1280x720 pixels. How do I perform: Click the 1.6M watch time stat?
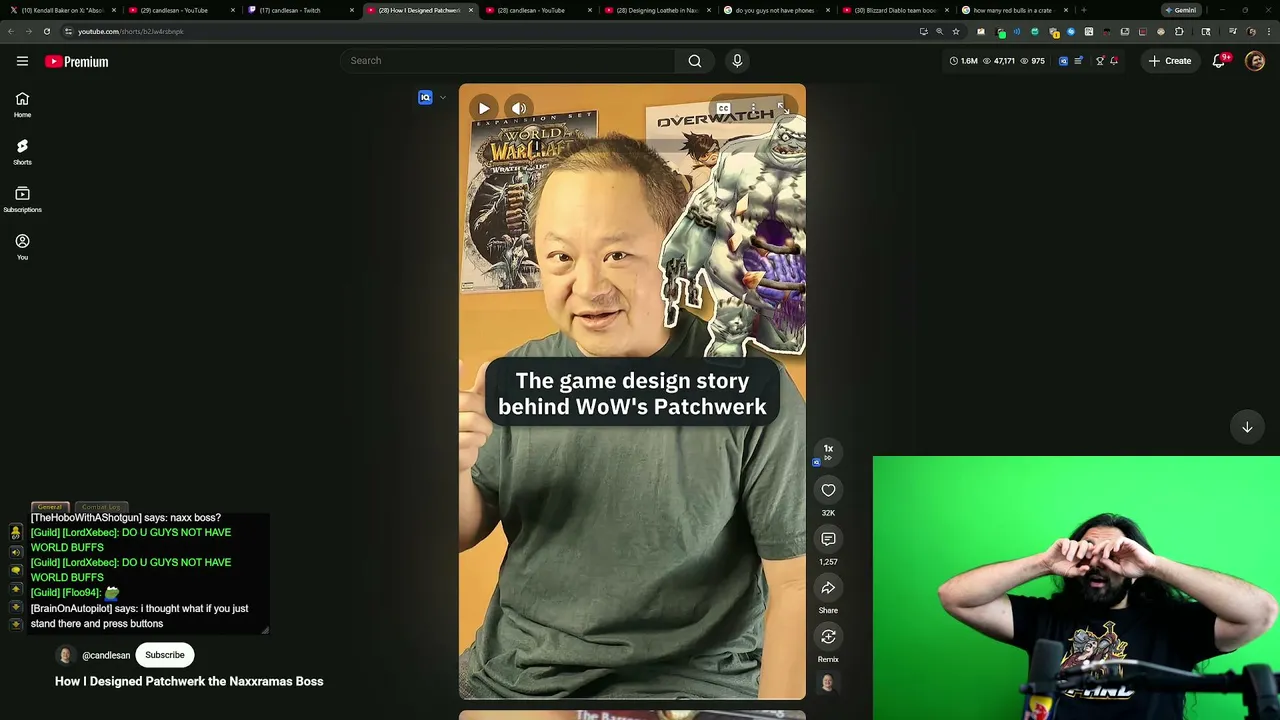coord(964,61)
